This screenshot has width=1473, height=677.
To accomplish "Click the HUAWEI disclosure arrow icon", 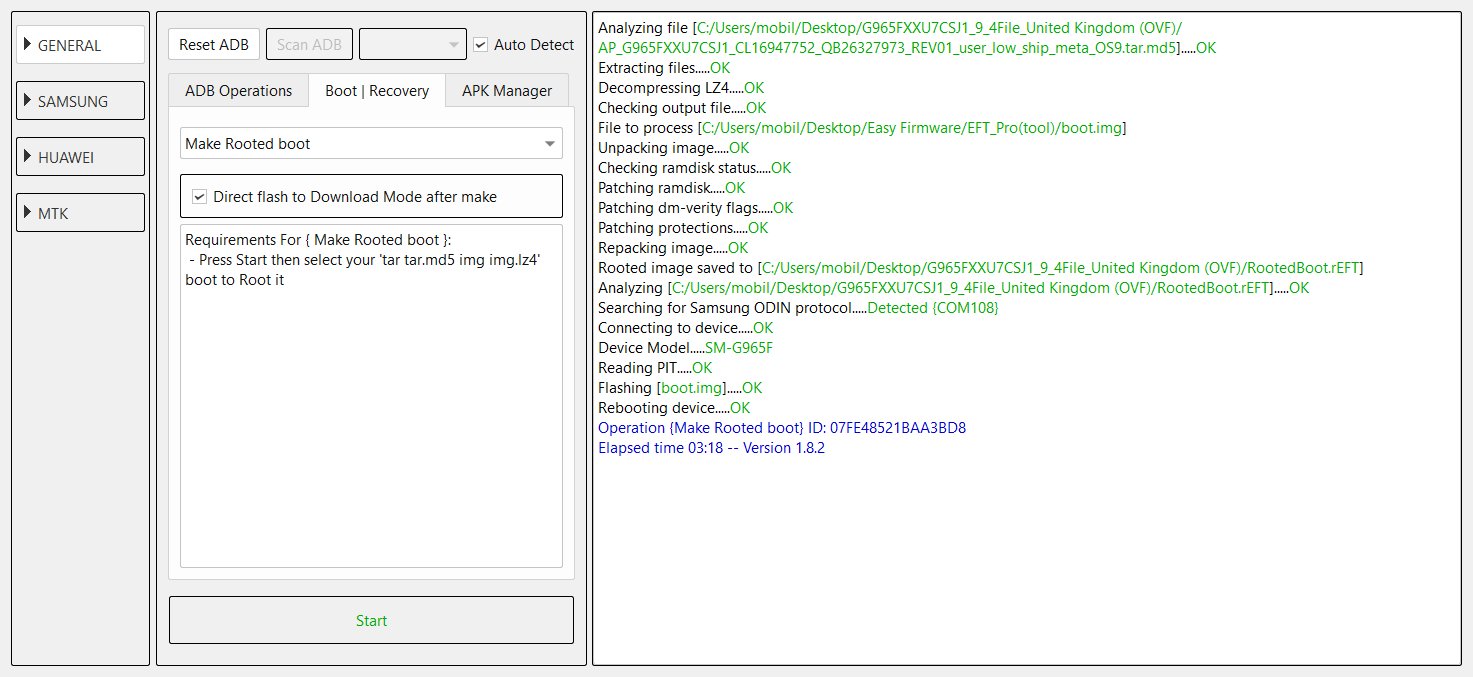I will 28,156.
